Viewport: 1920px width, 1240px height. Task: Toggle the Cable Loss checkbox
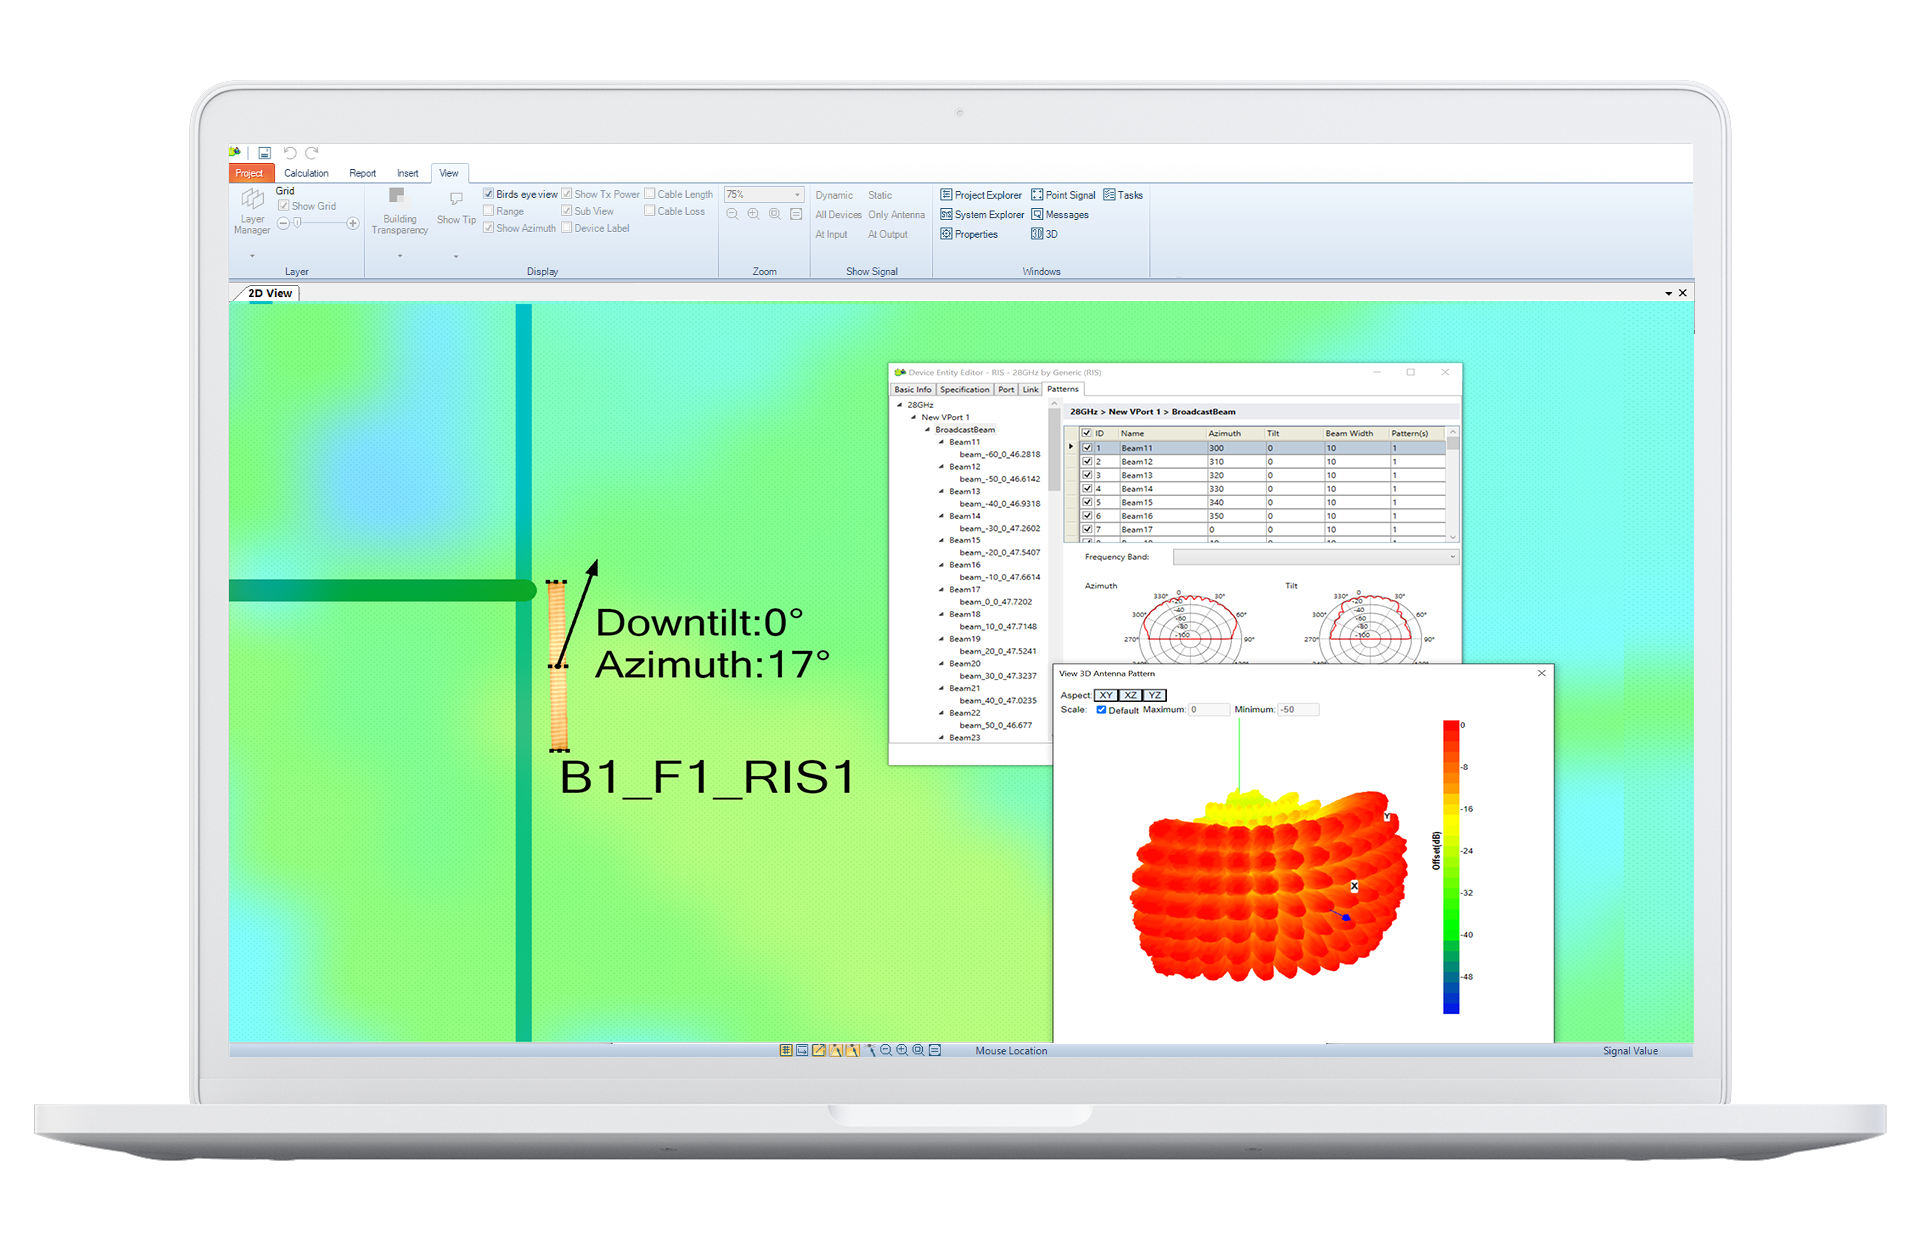click(x=650, y=211)
